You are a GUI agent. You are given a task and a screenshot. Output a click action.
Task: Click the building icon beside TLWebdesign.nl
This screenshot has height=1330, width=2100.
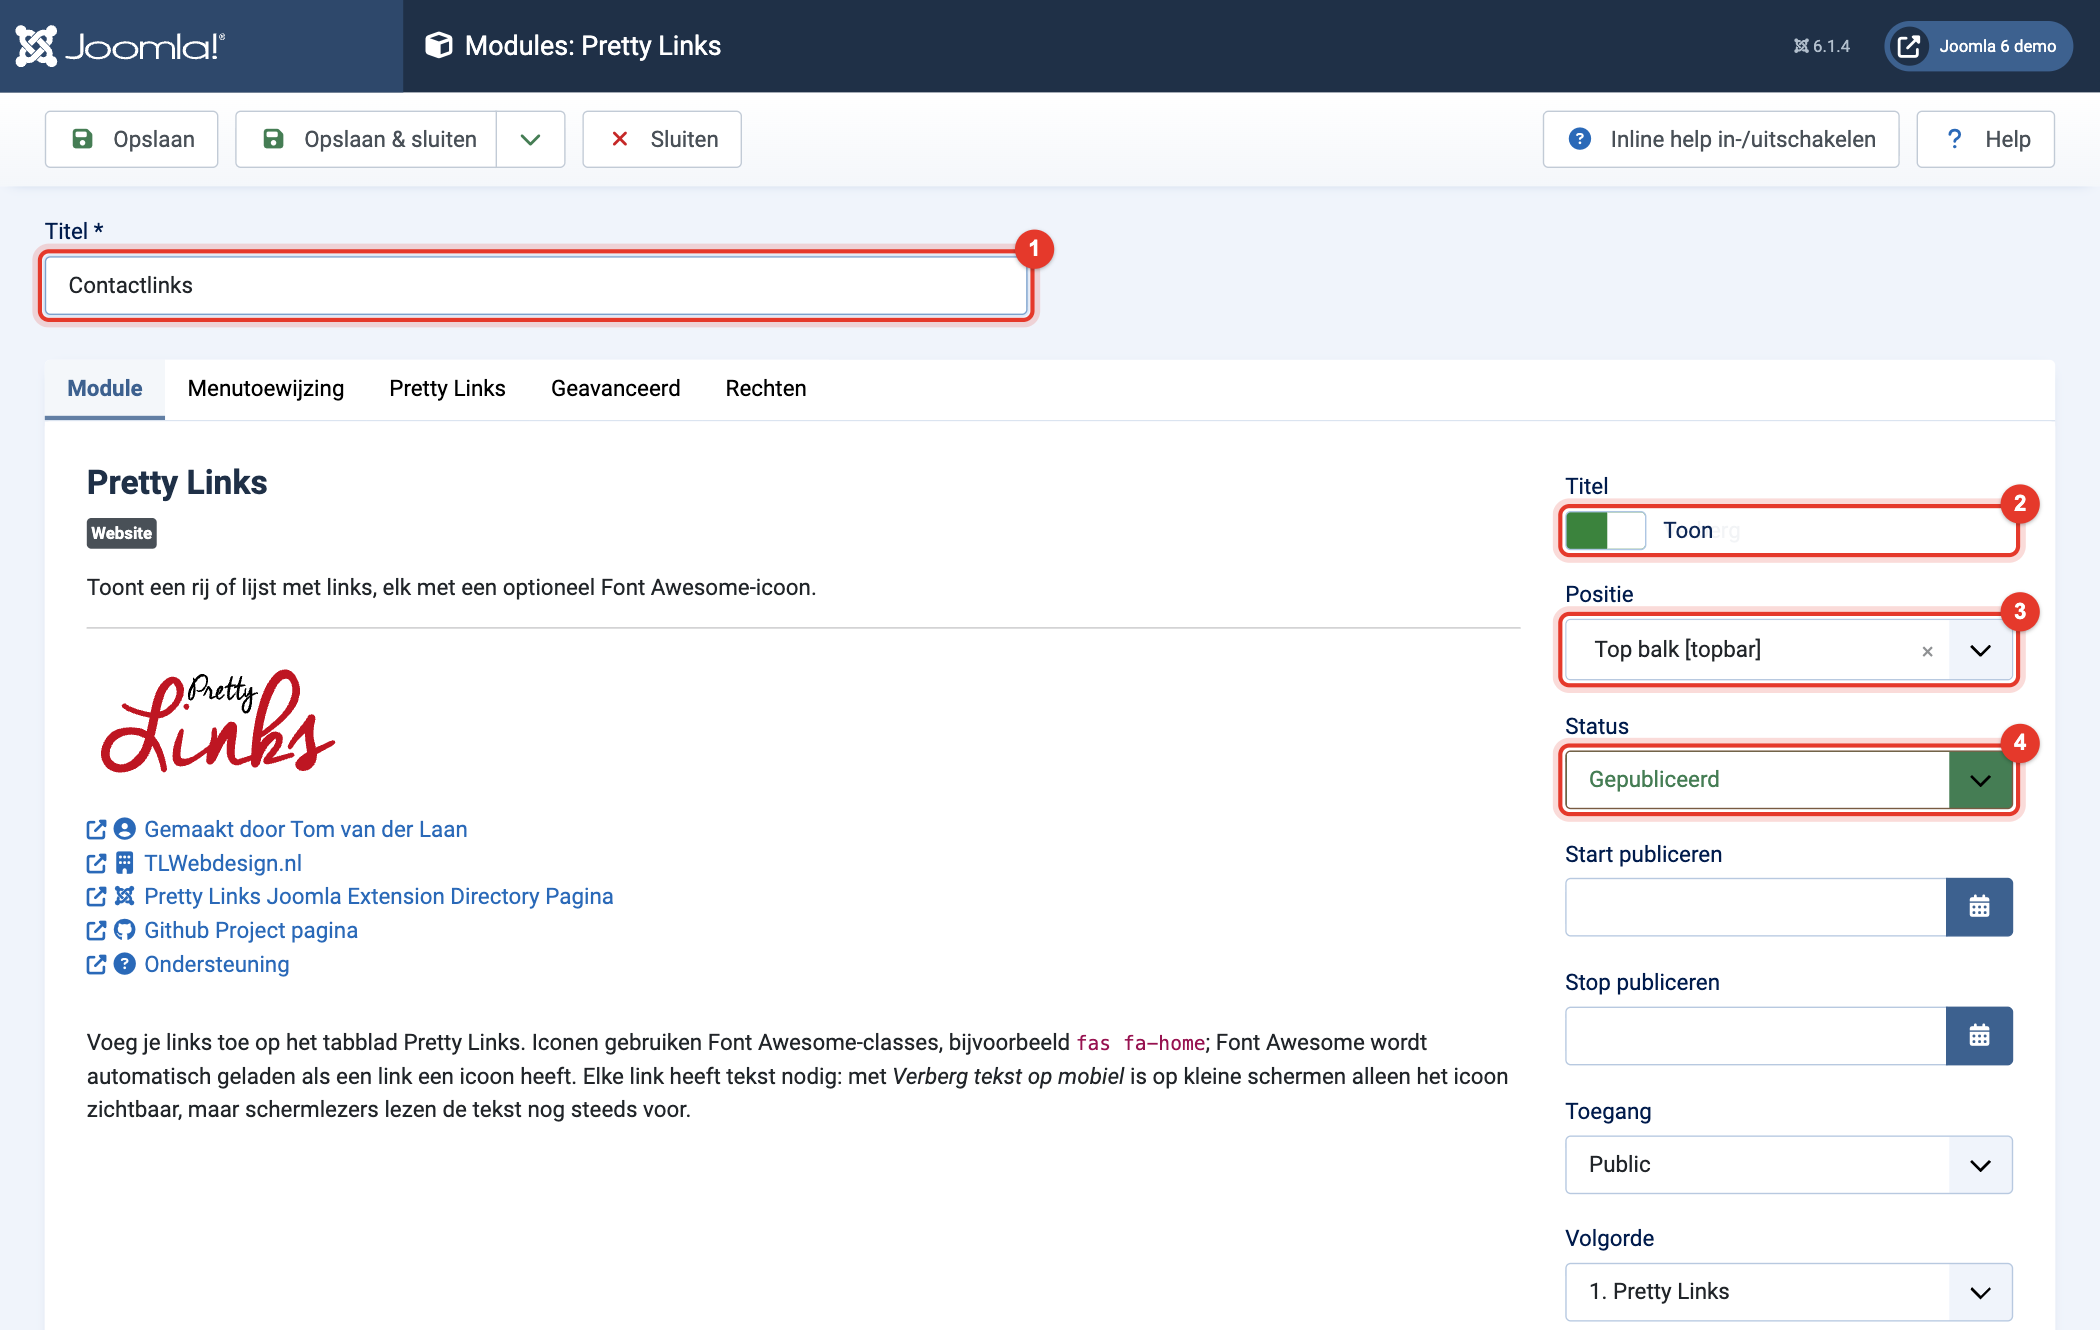[125, 863]
